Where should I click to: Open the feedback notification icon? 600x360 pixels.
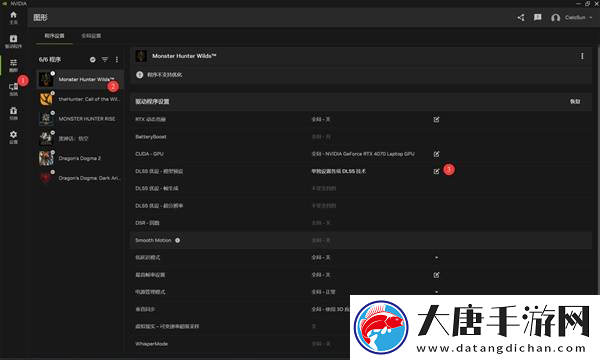coord(538,17)
